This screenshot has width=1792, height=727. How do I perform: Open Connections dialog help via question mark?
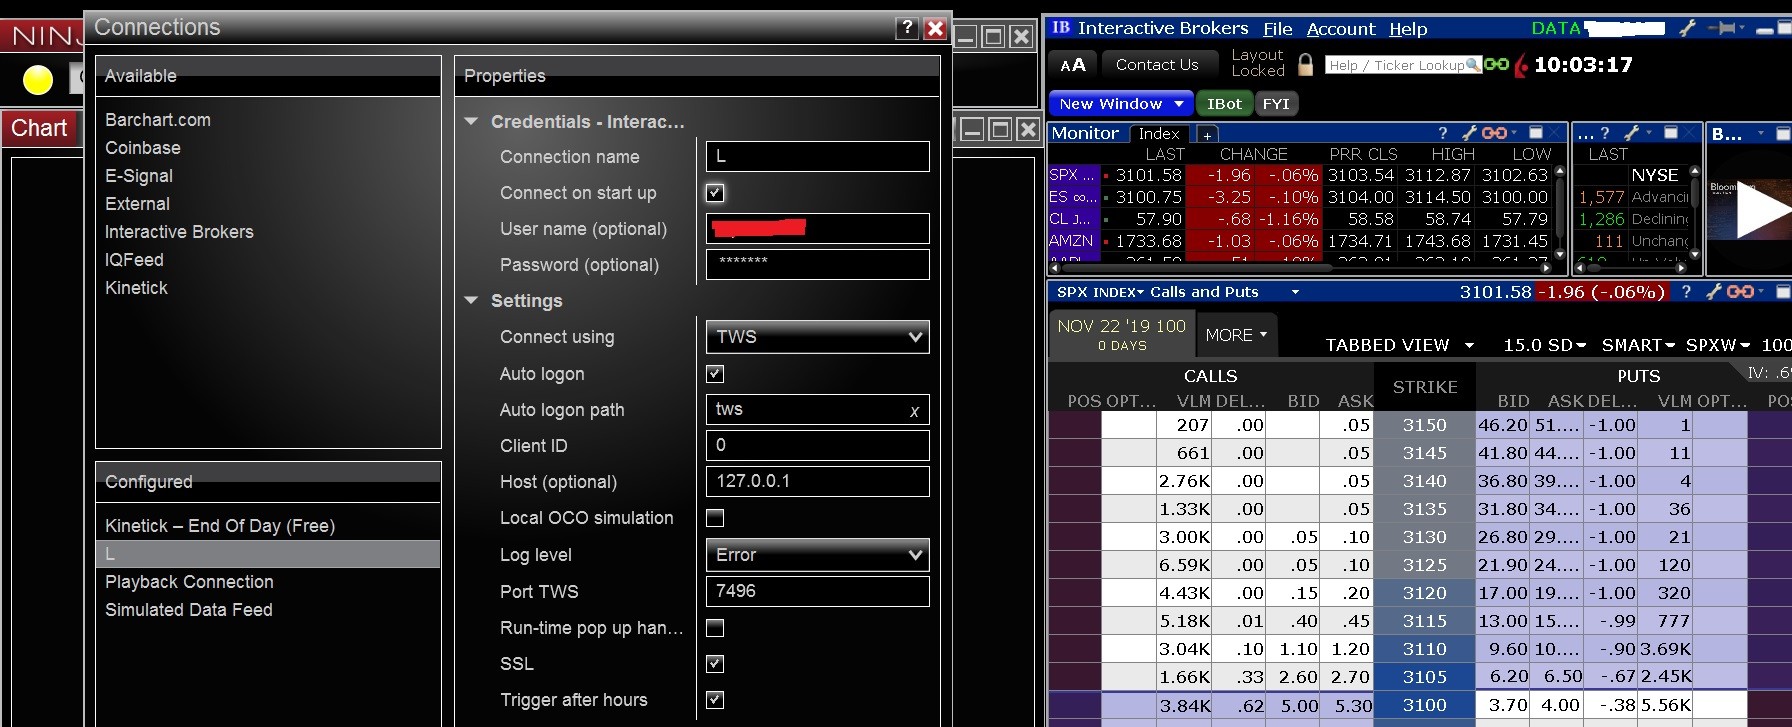907,28
